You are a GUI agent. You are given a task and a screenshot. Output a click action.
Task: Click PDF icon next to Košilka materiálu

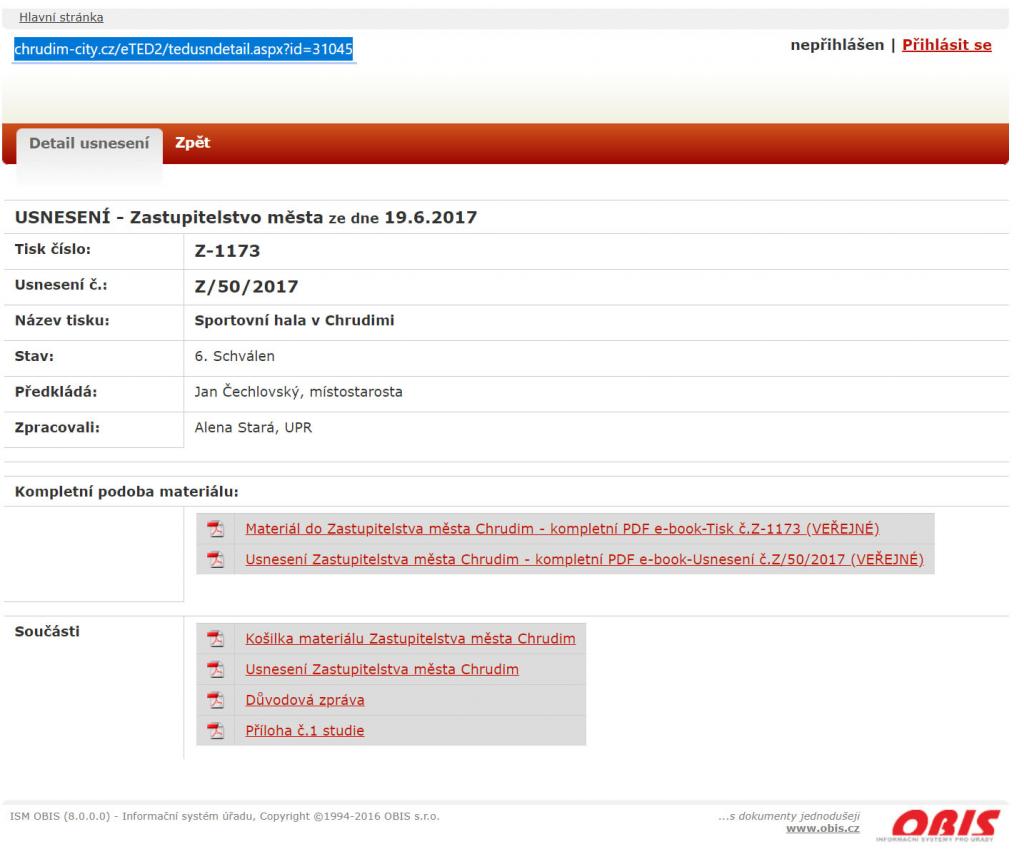pyautogui.click(x=214, y=639)
